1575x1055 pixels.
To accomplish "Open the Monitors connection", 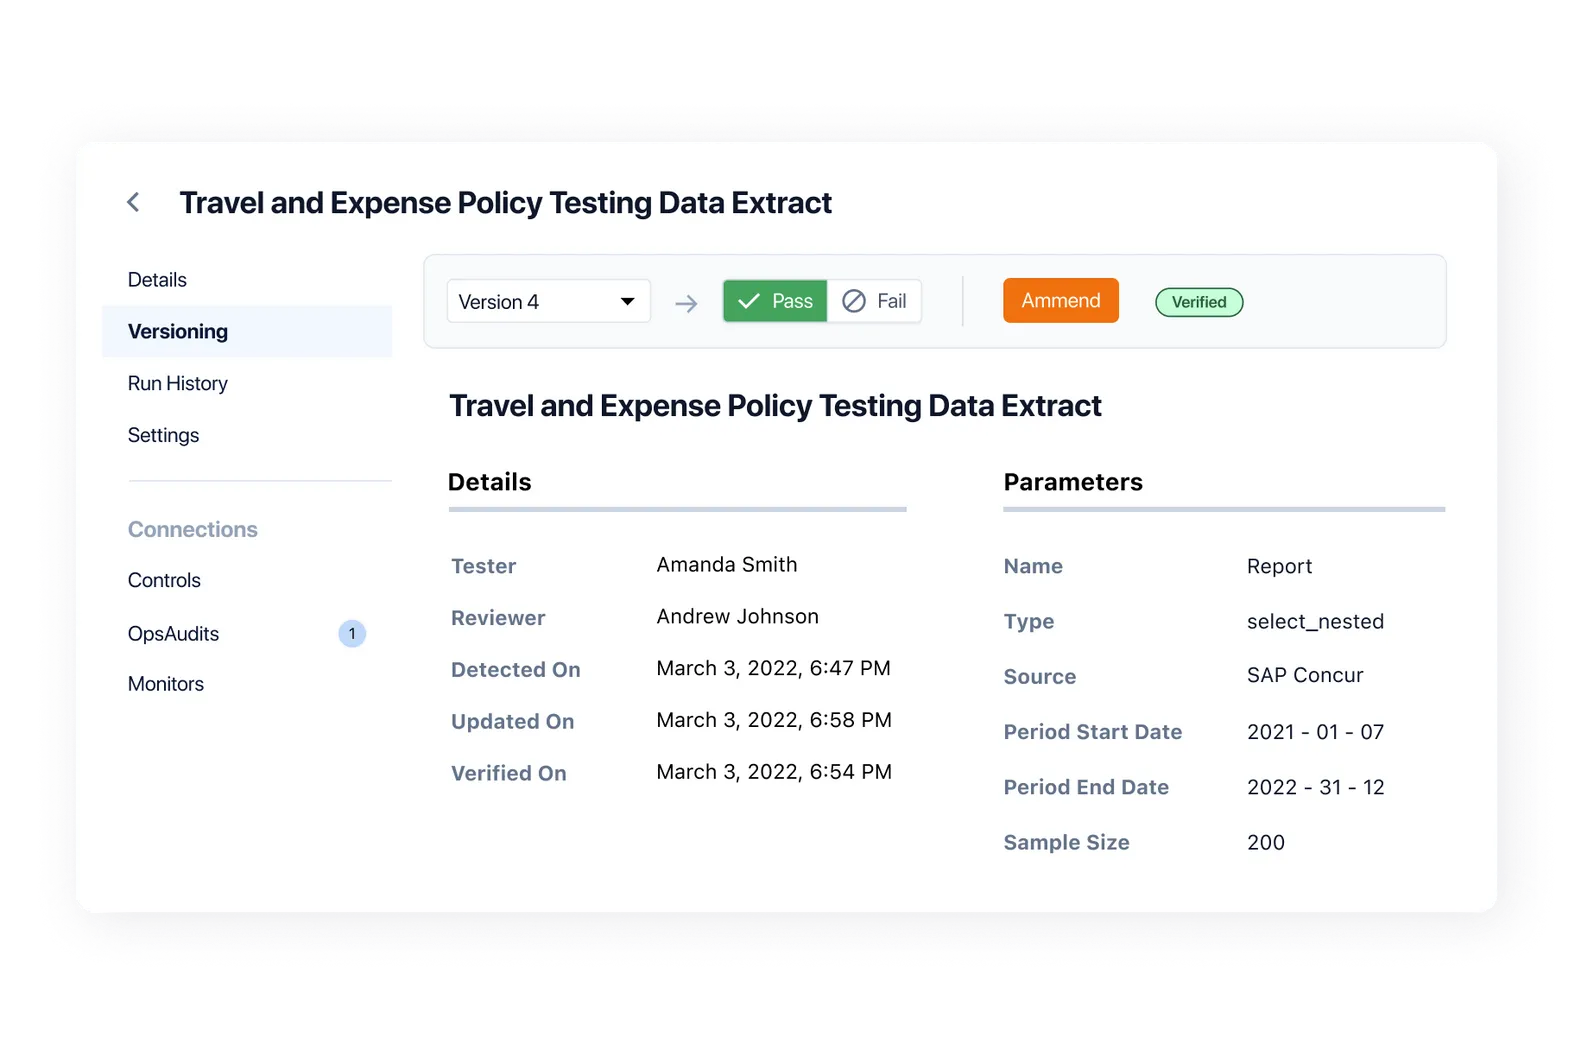I will coord(166,685).
